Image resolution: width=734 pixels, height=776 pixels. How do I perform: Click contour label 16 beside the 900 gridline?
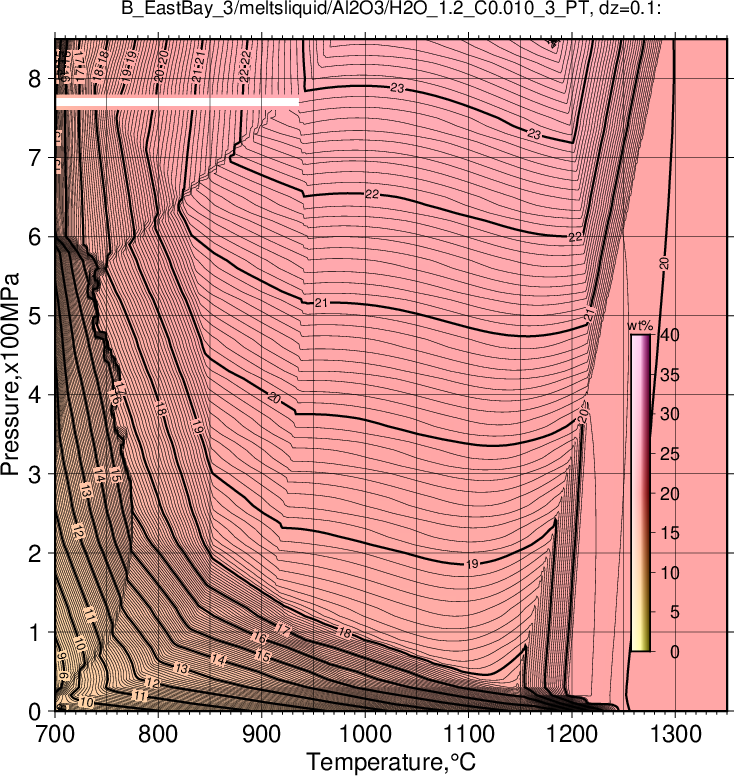259,637
